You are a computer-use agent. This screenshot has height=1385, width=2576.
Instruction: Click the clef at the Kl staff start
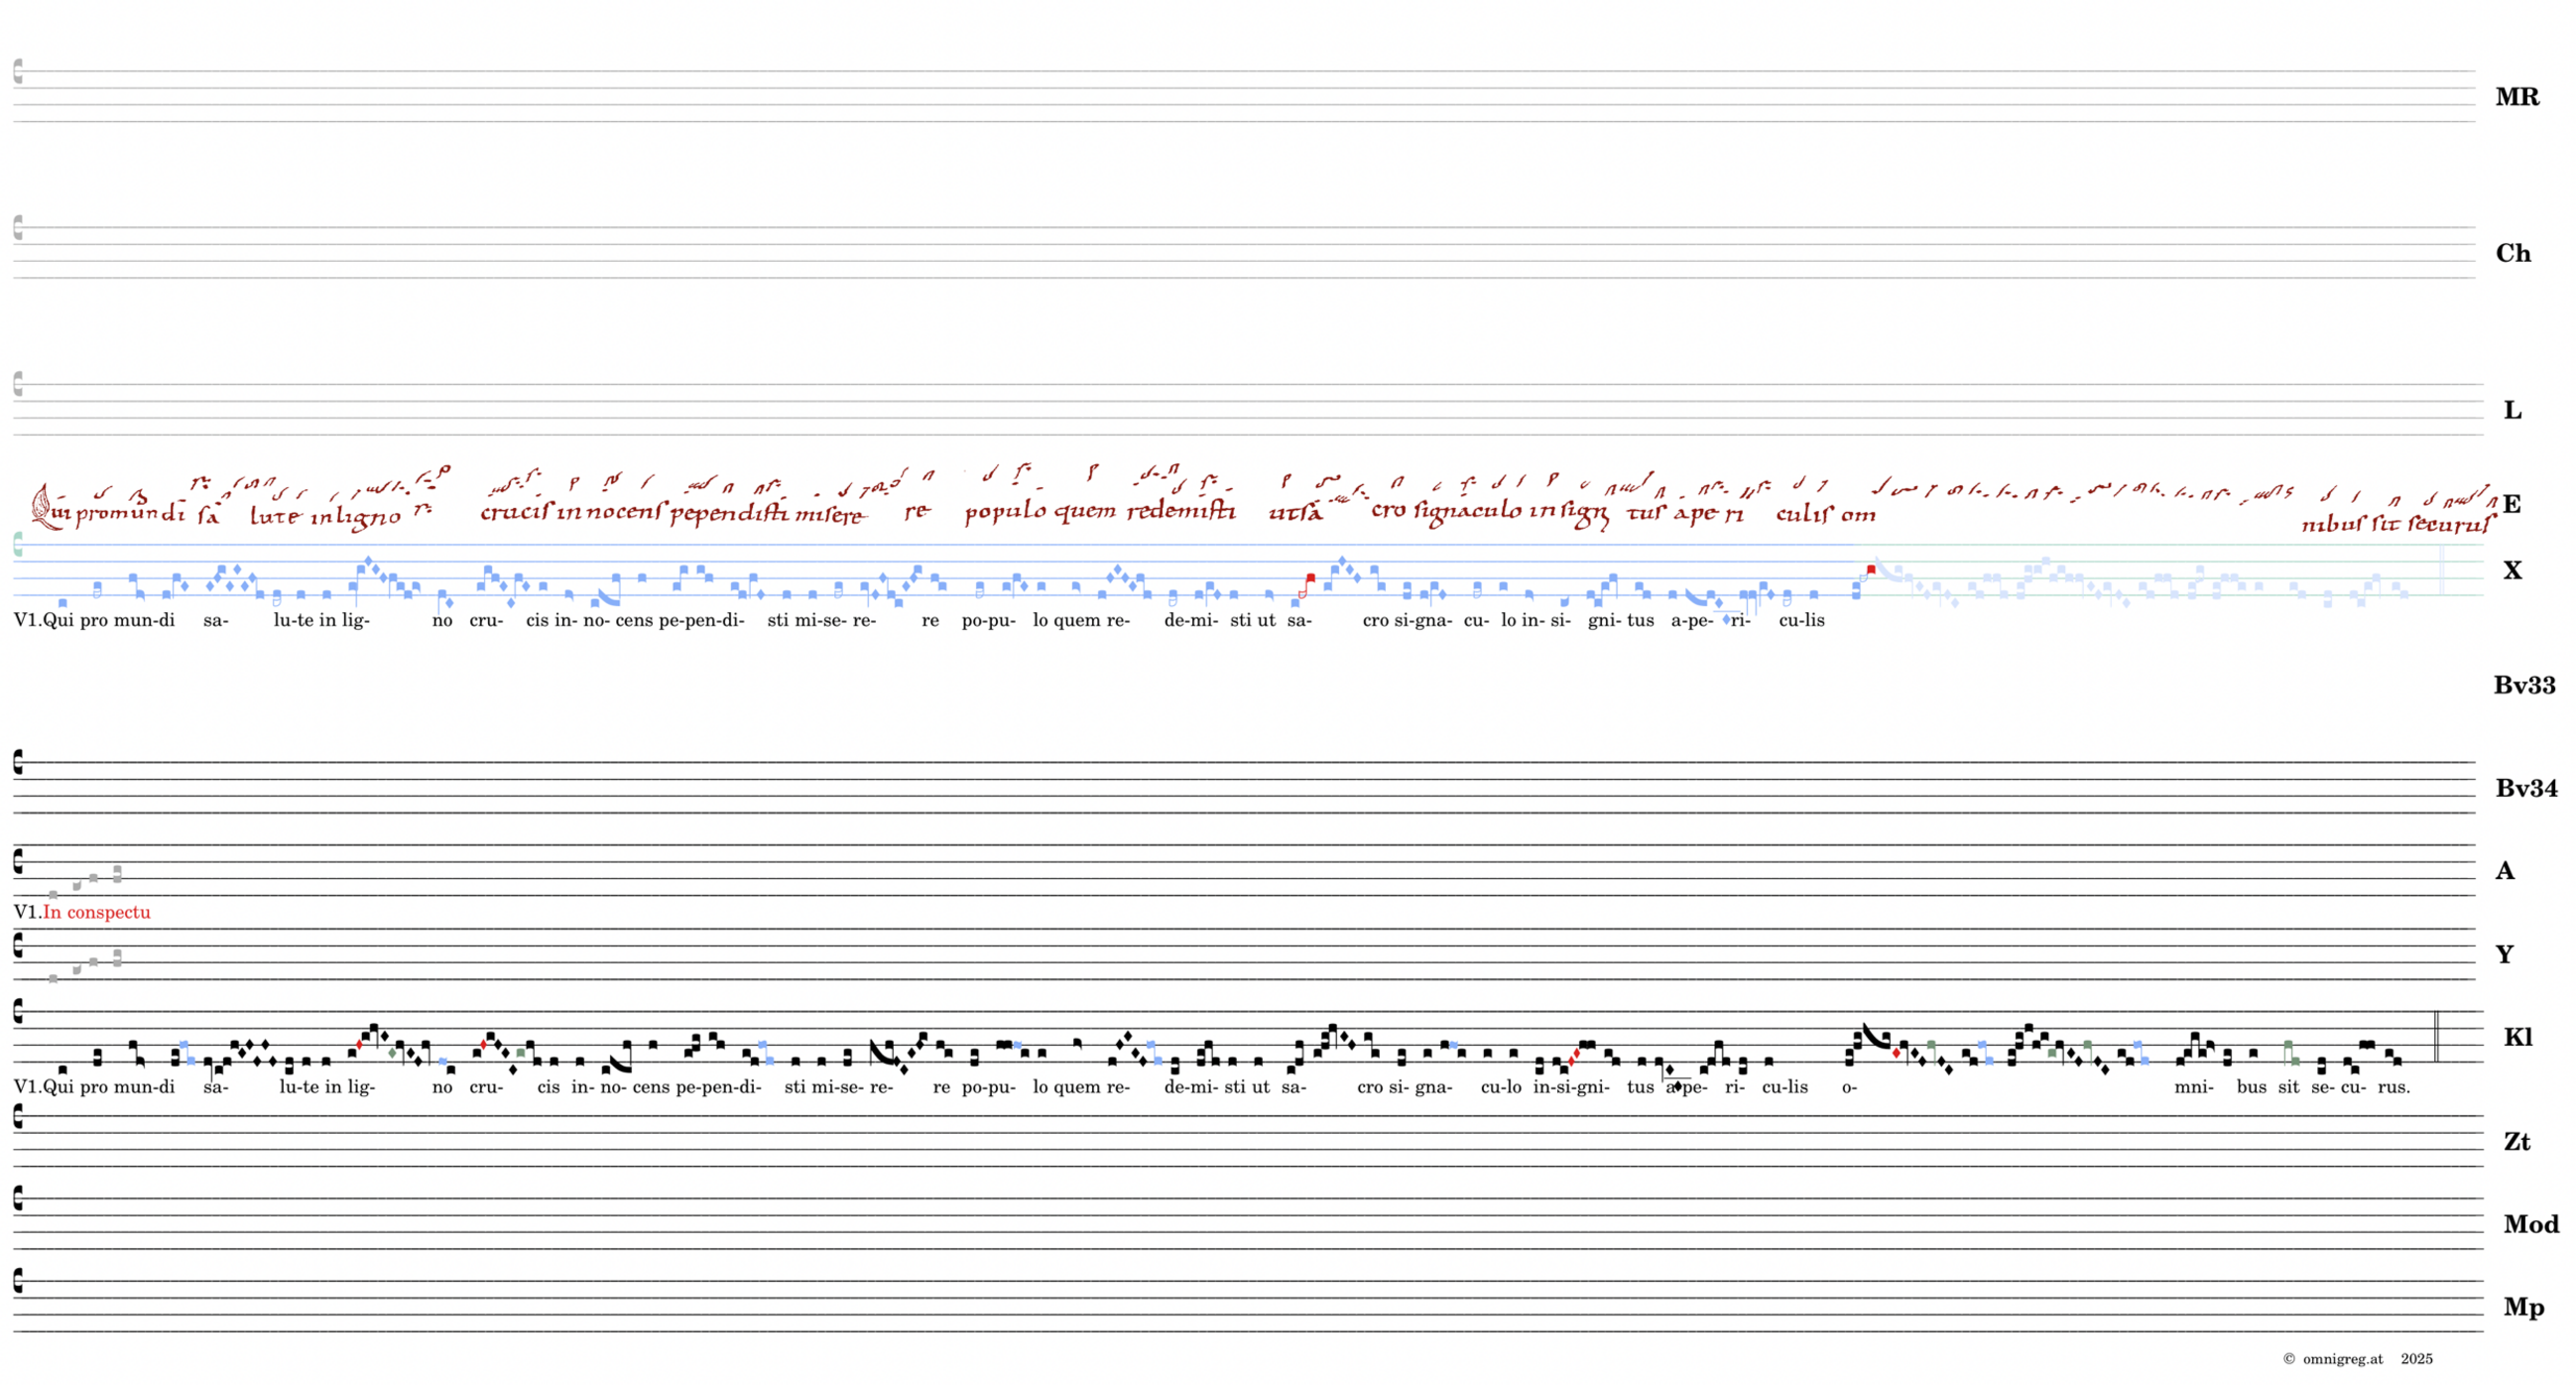click(x=18, y=1012)
